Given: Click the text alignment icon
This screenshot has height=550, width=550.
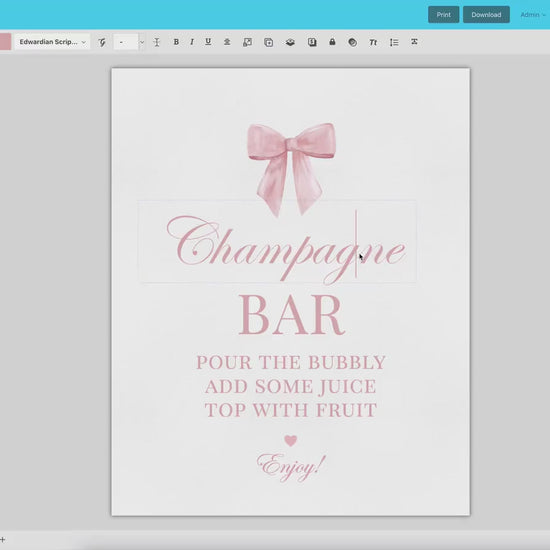Looking at the screenshot, I should [227, 42].
